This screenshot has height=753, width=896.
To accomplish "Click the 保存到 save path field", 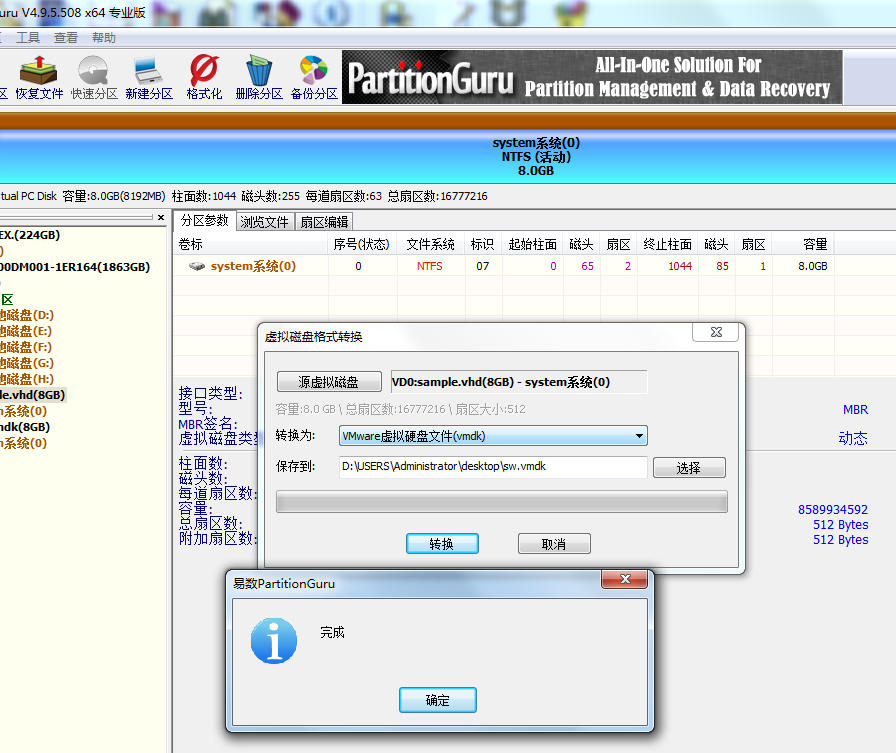I will pyautogui.click(x=493, y=467).
